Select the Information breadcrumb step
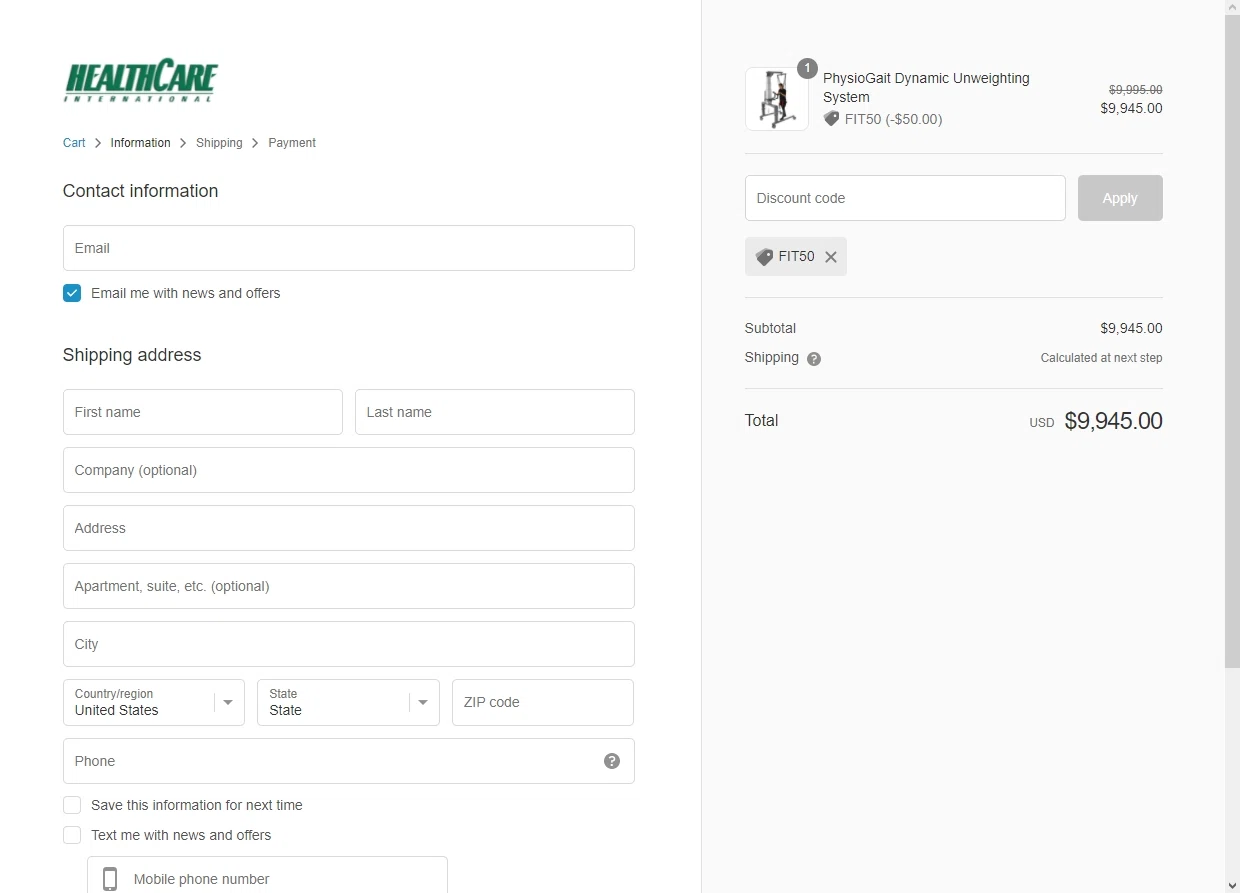1240x893 pixels. coord(140,143)
